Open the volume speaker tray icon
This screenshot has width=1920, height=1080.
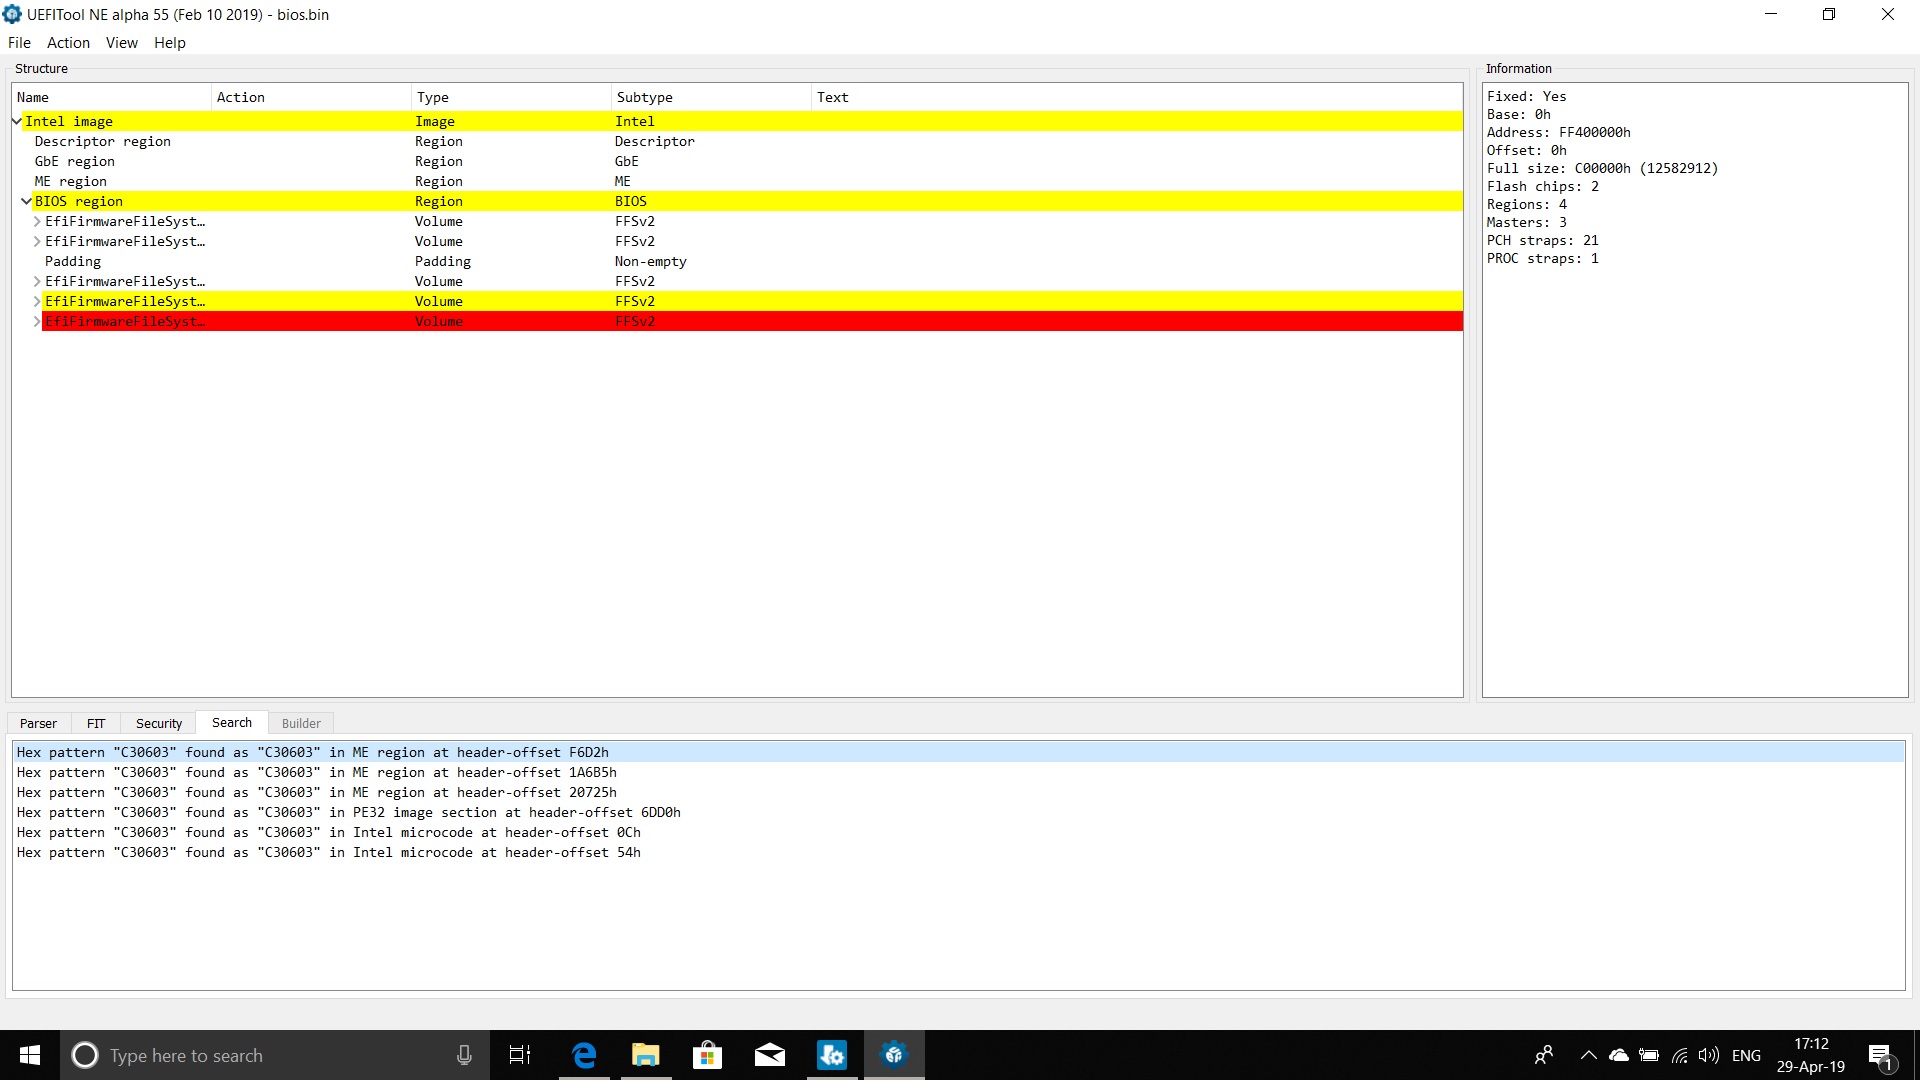tap(1709, 1055)
